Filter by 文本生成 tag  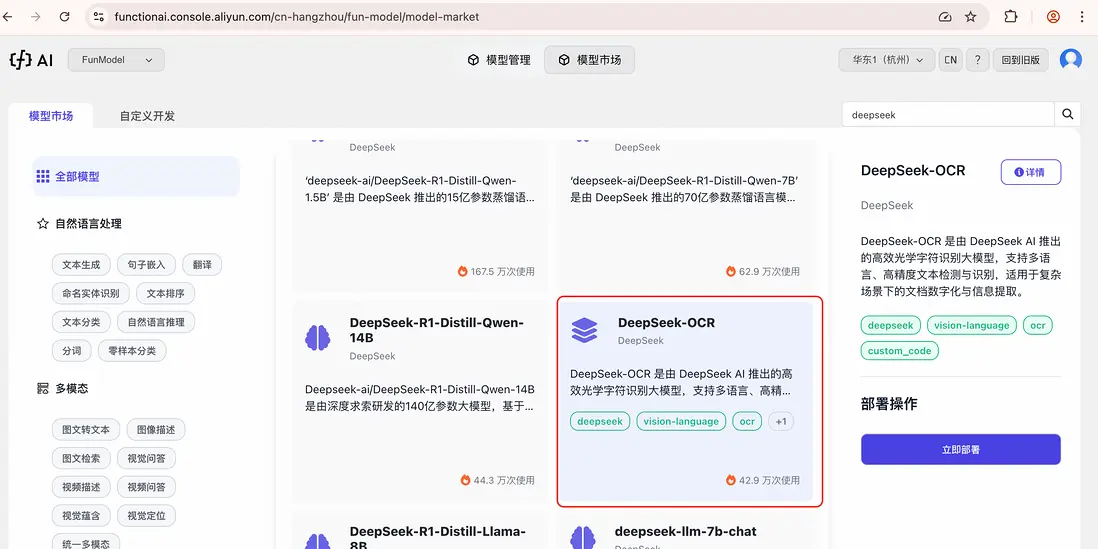(81, 265)
